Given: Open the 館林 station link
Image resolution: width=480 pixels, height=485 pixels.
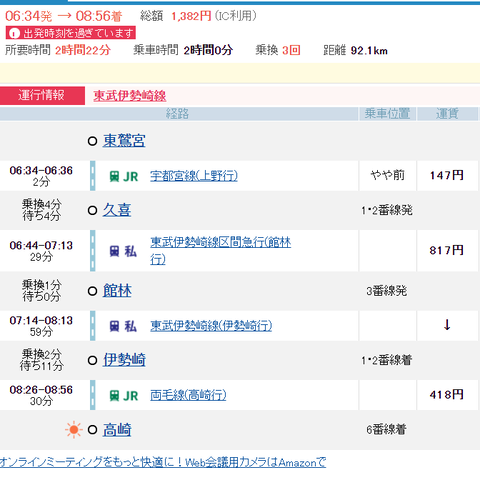Looking at the screenshot, I should [117, 291].
